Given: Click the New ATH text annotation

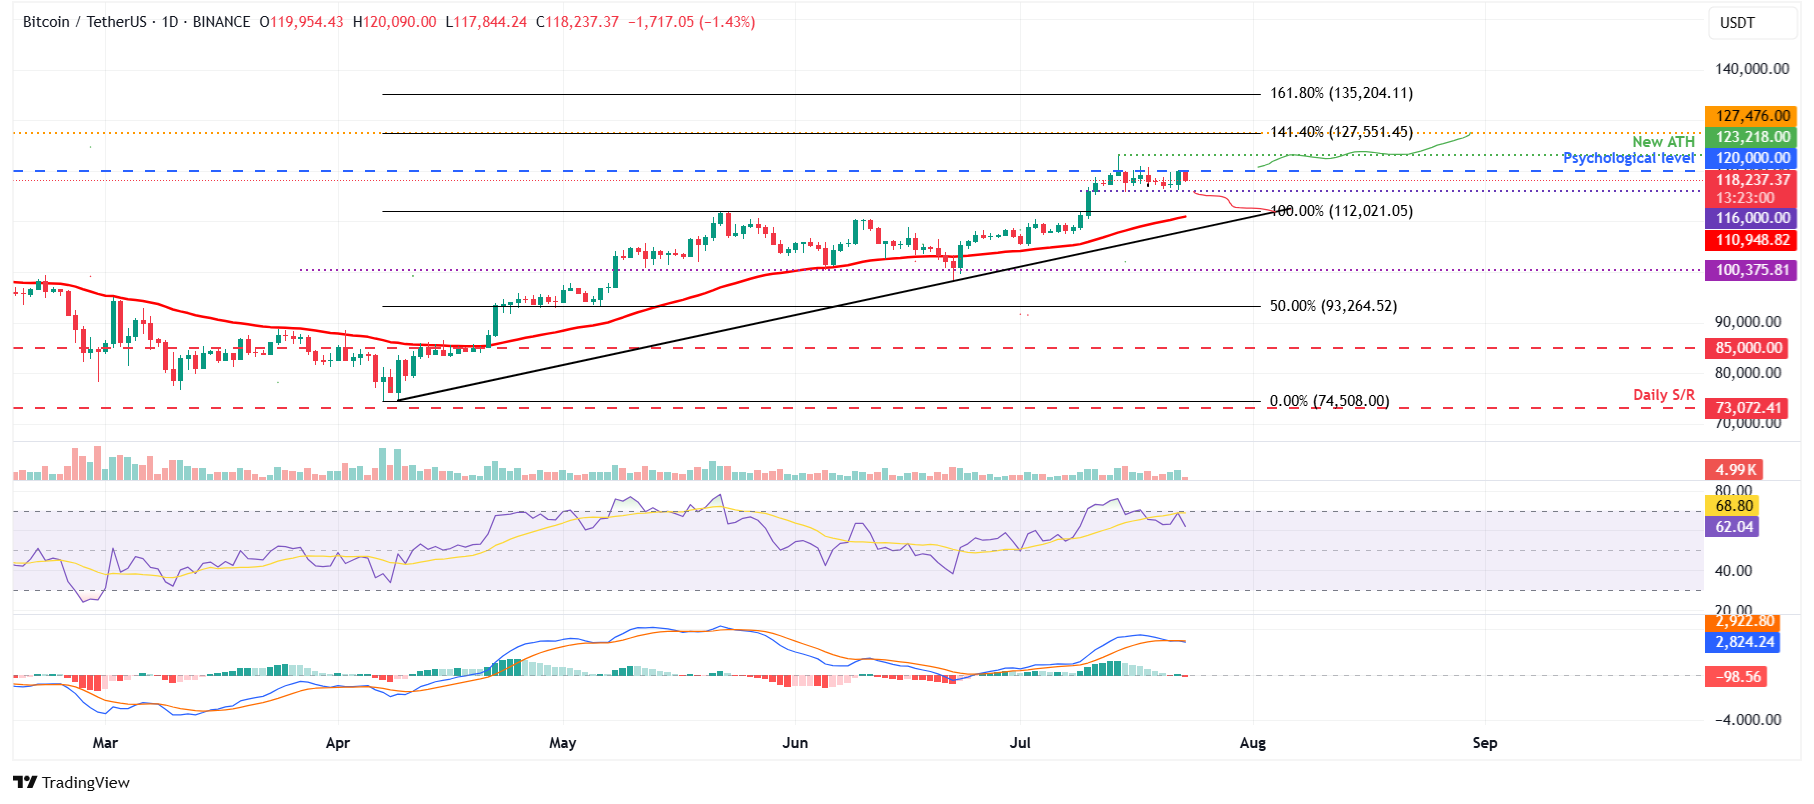Looking at the screenshot, I should (x=1663, y=142).
